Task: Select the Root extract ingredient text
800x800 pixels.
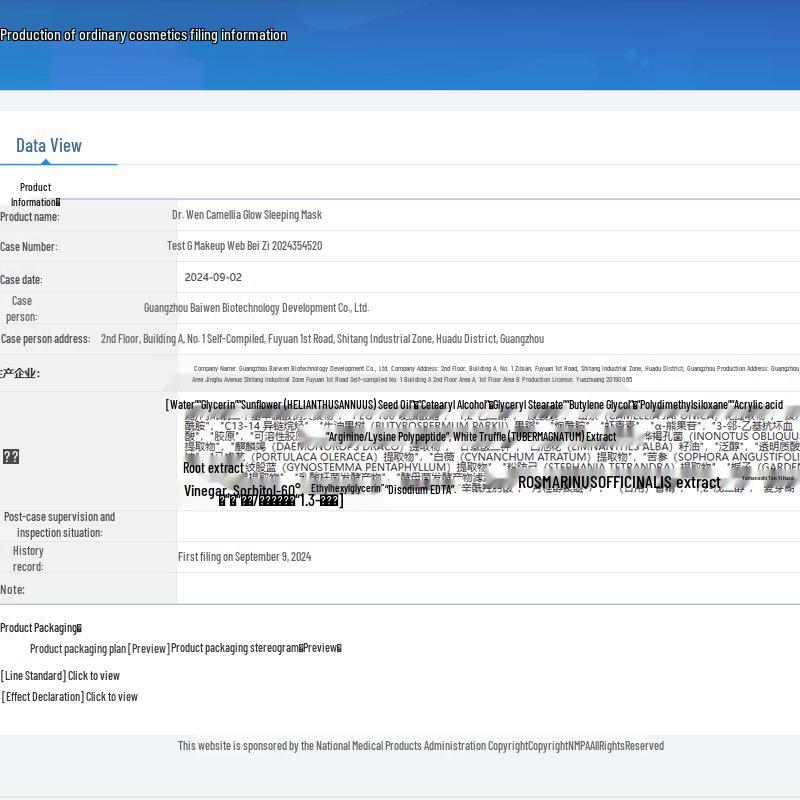Action: (x=213, y=468)
